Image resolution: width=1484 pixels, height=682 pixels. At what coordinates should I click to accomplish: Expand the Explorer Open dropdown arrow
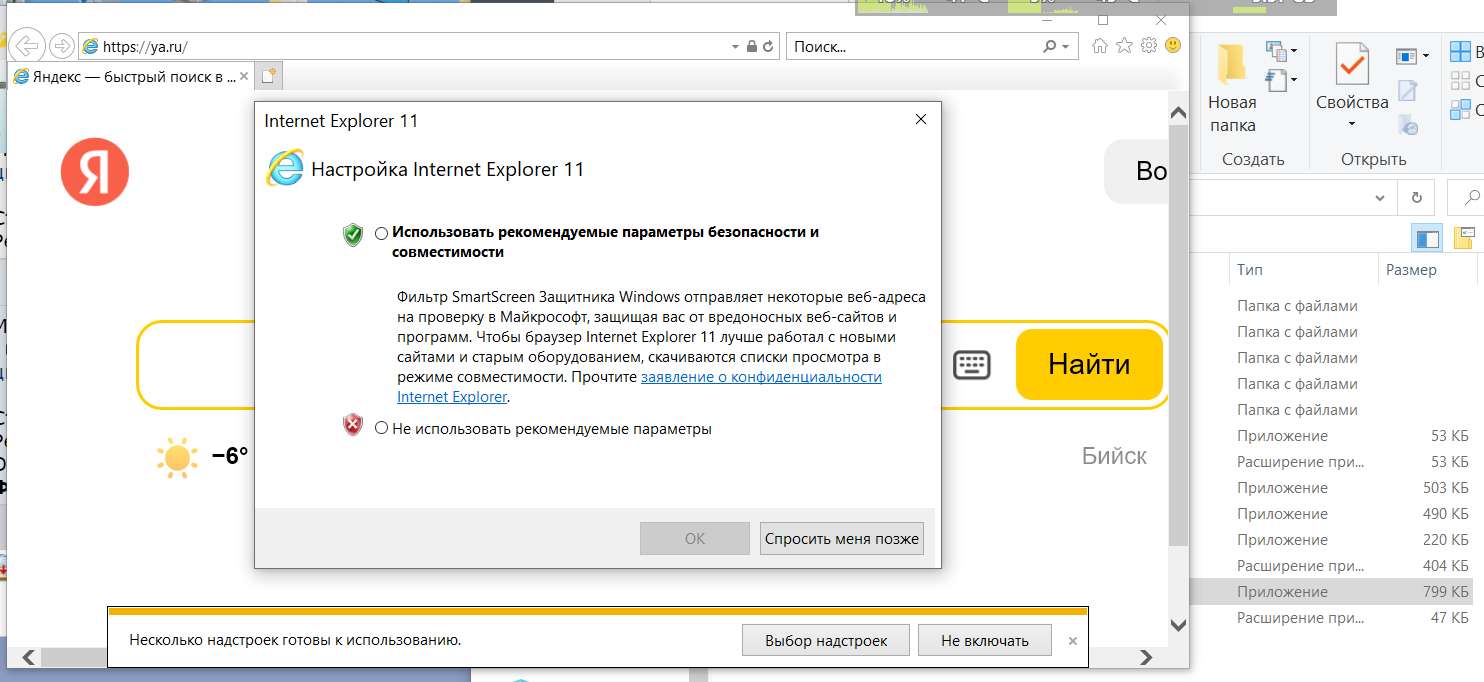pos(1426,55)
